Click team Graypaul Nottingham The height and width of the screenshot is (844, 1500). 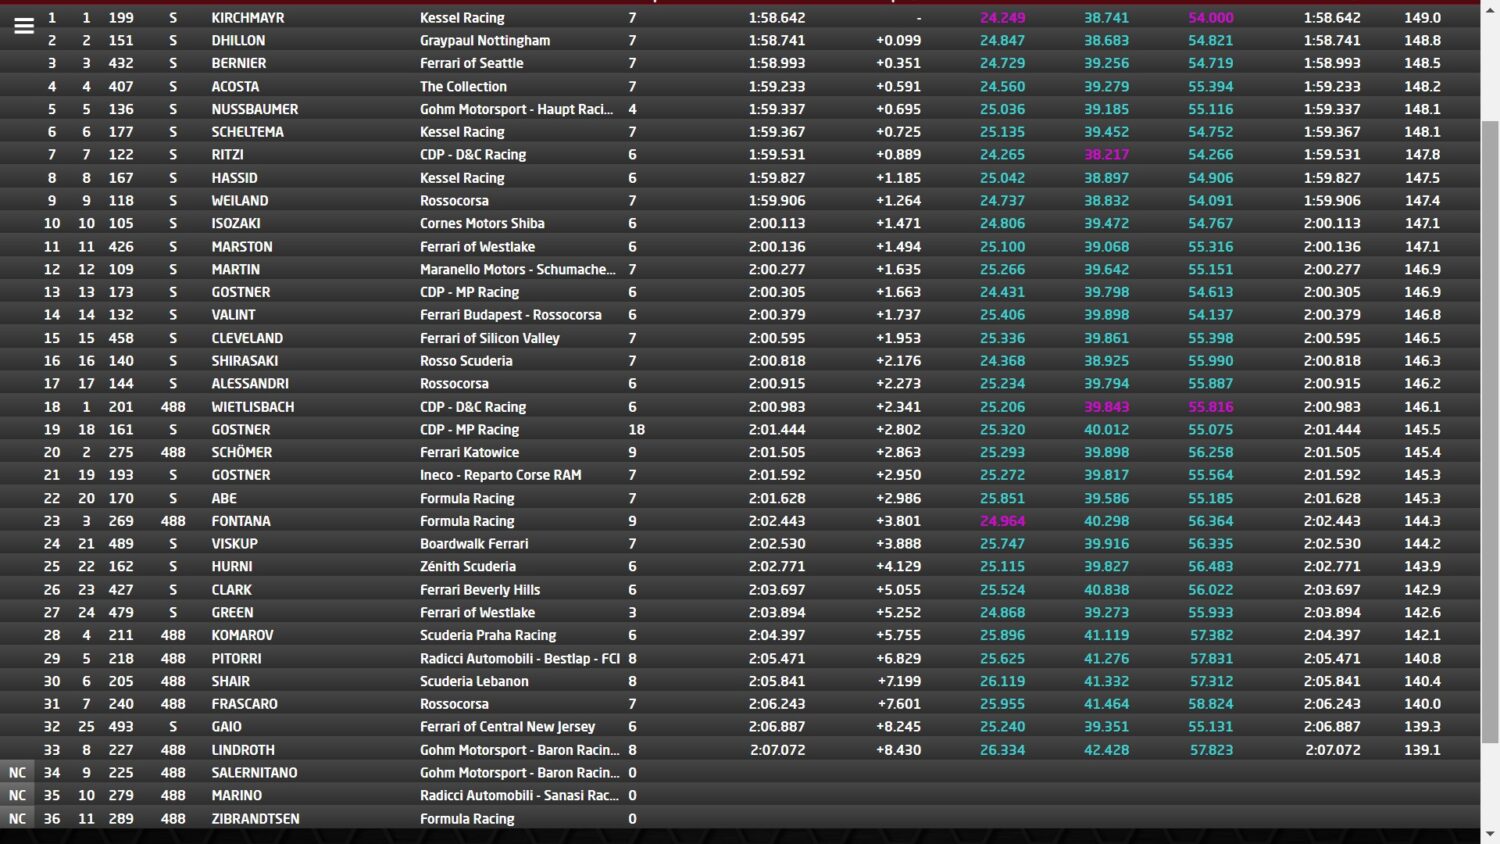pyautogui.click(x=485, y=41)
